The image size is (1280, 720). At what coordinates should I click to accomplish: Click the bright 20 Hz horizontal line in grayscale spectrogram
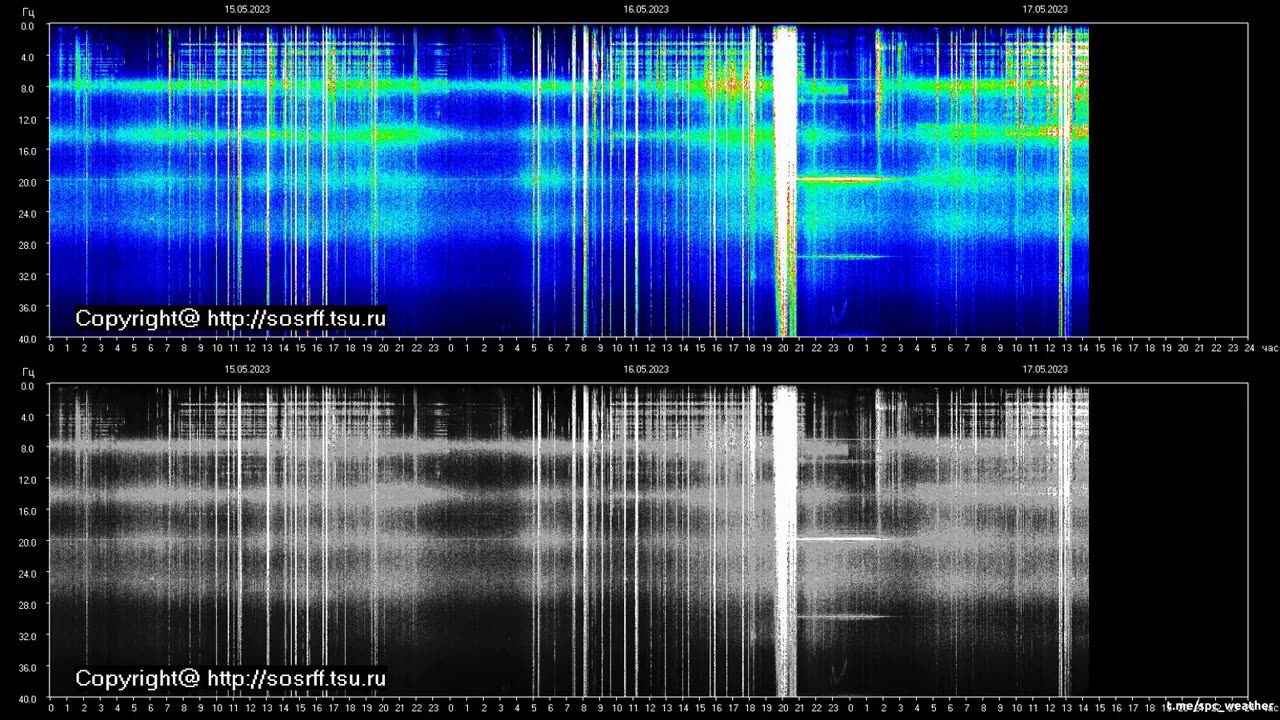pyautogui.click(x=840, y=539)
